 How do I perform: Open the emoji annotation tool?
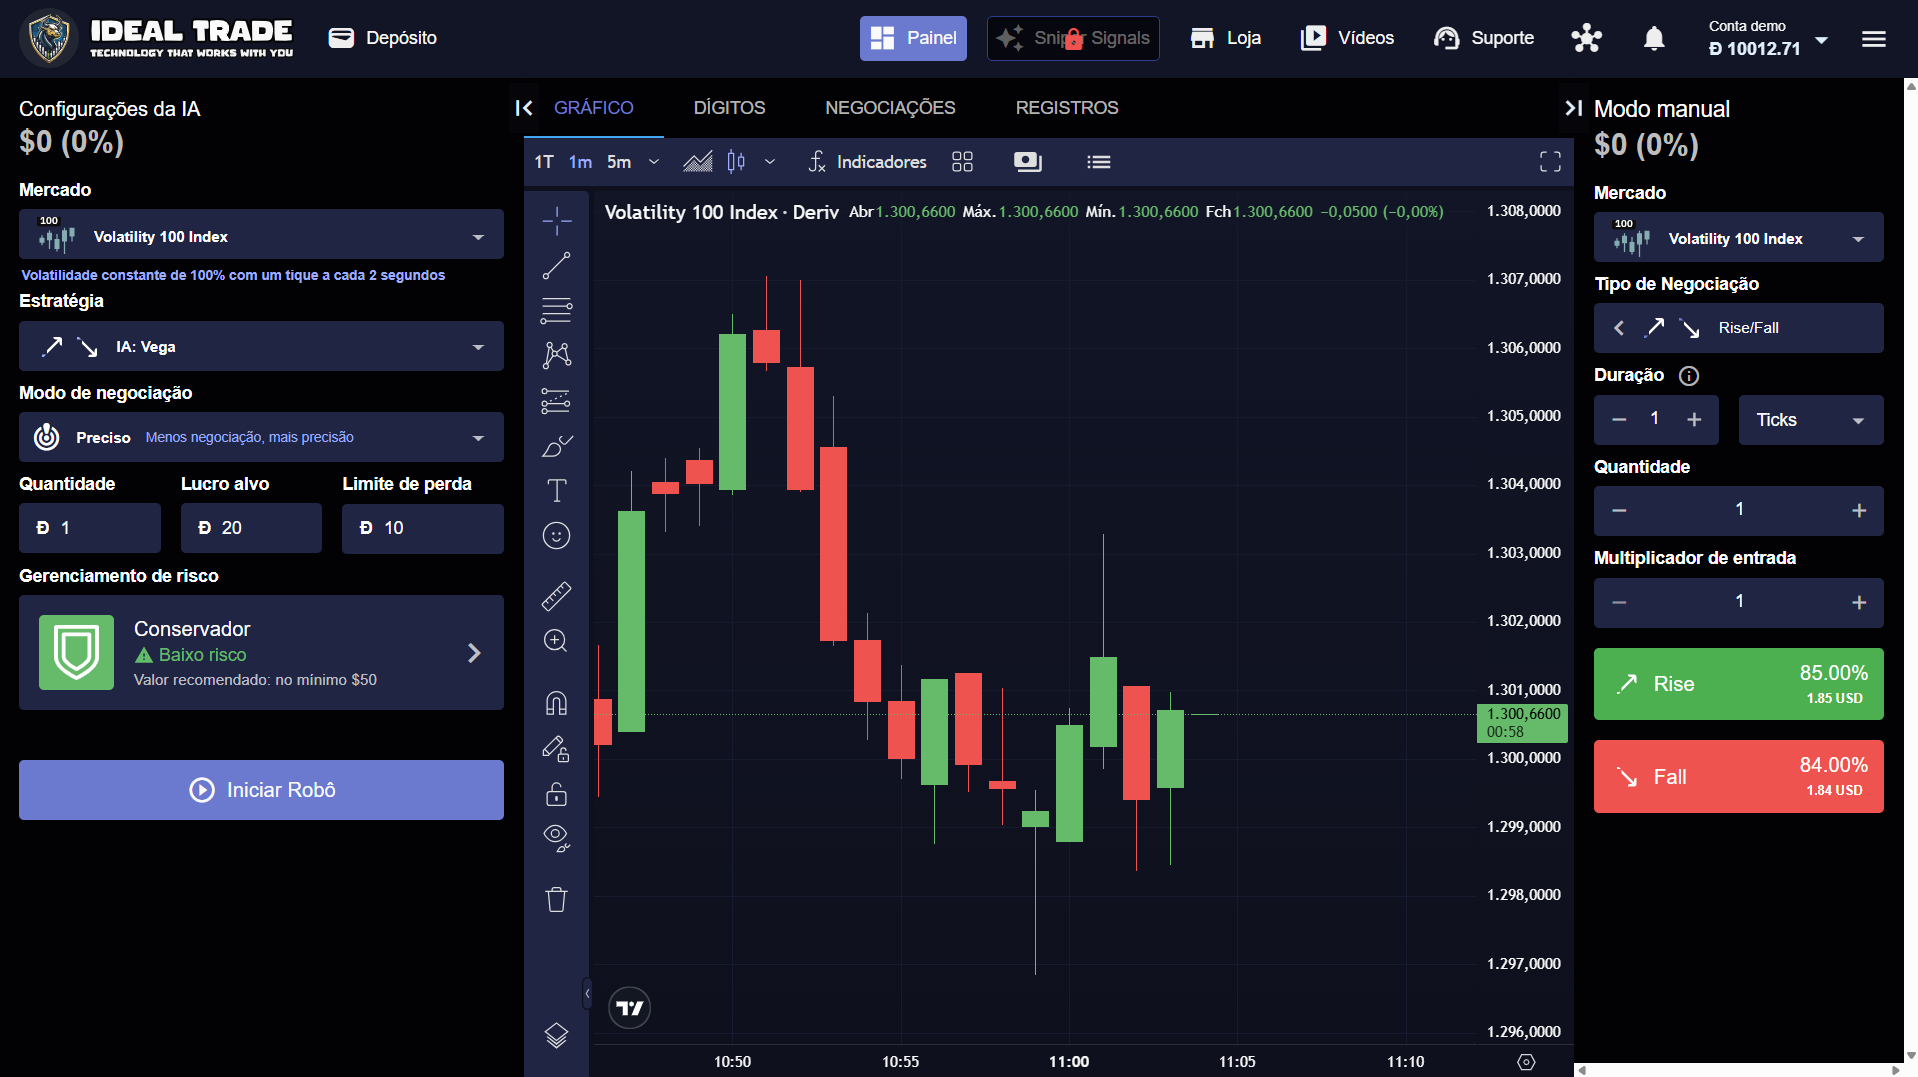[x=556, y=535]
